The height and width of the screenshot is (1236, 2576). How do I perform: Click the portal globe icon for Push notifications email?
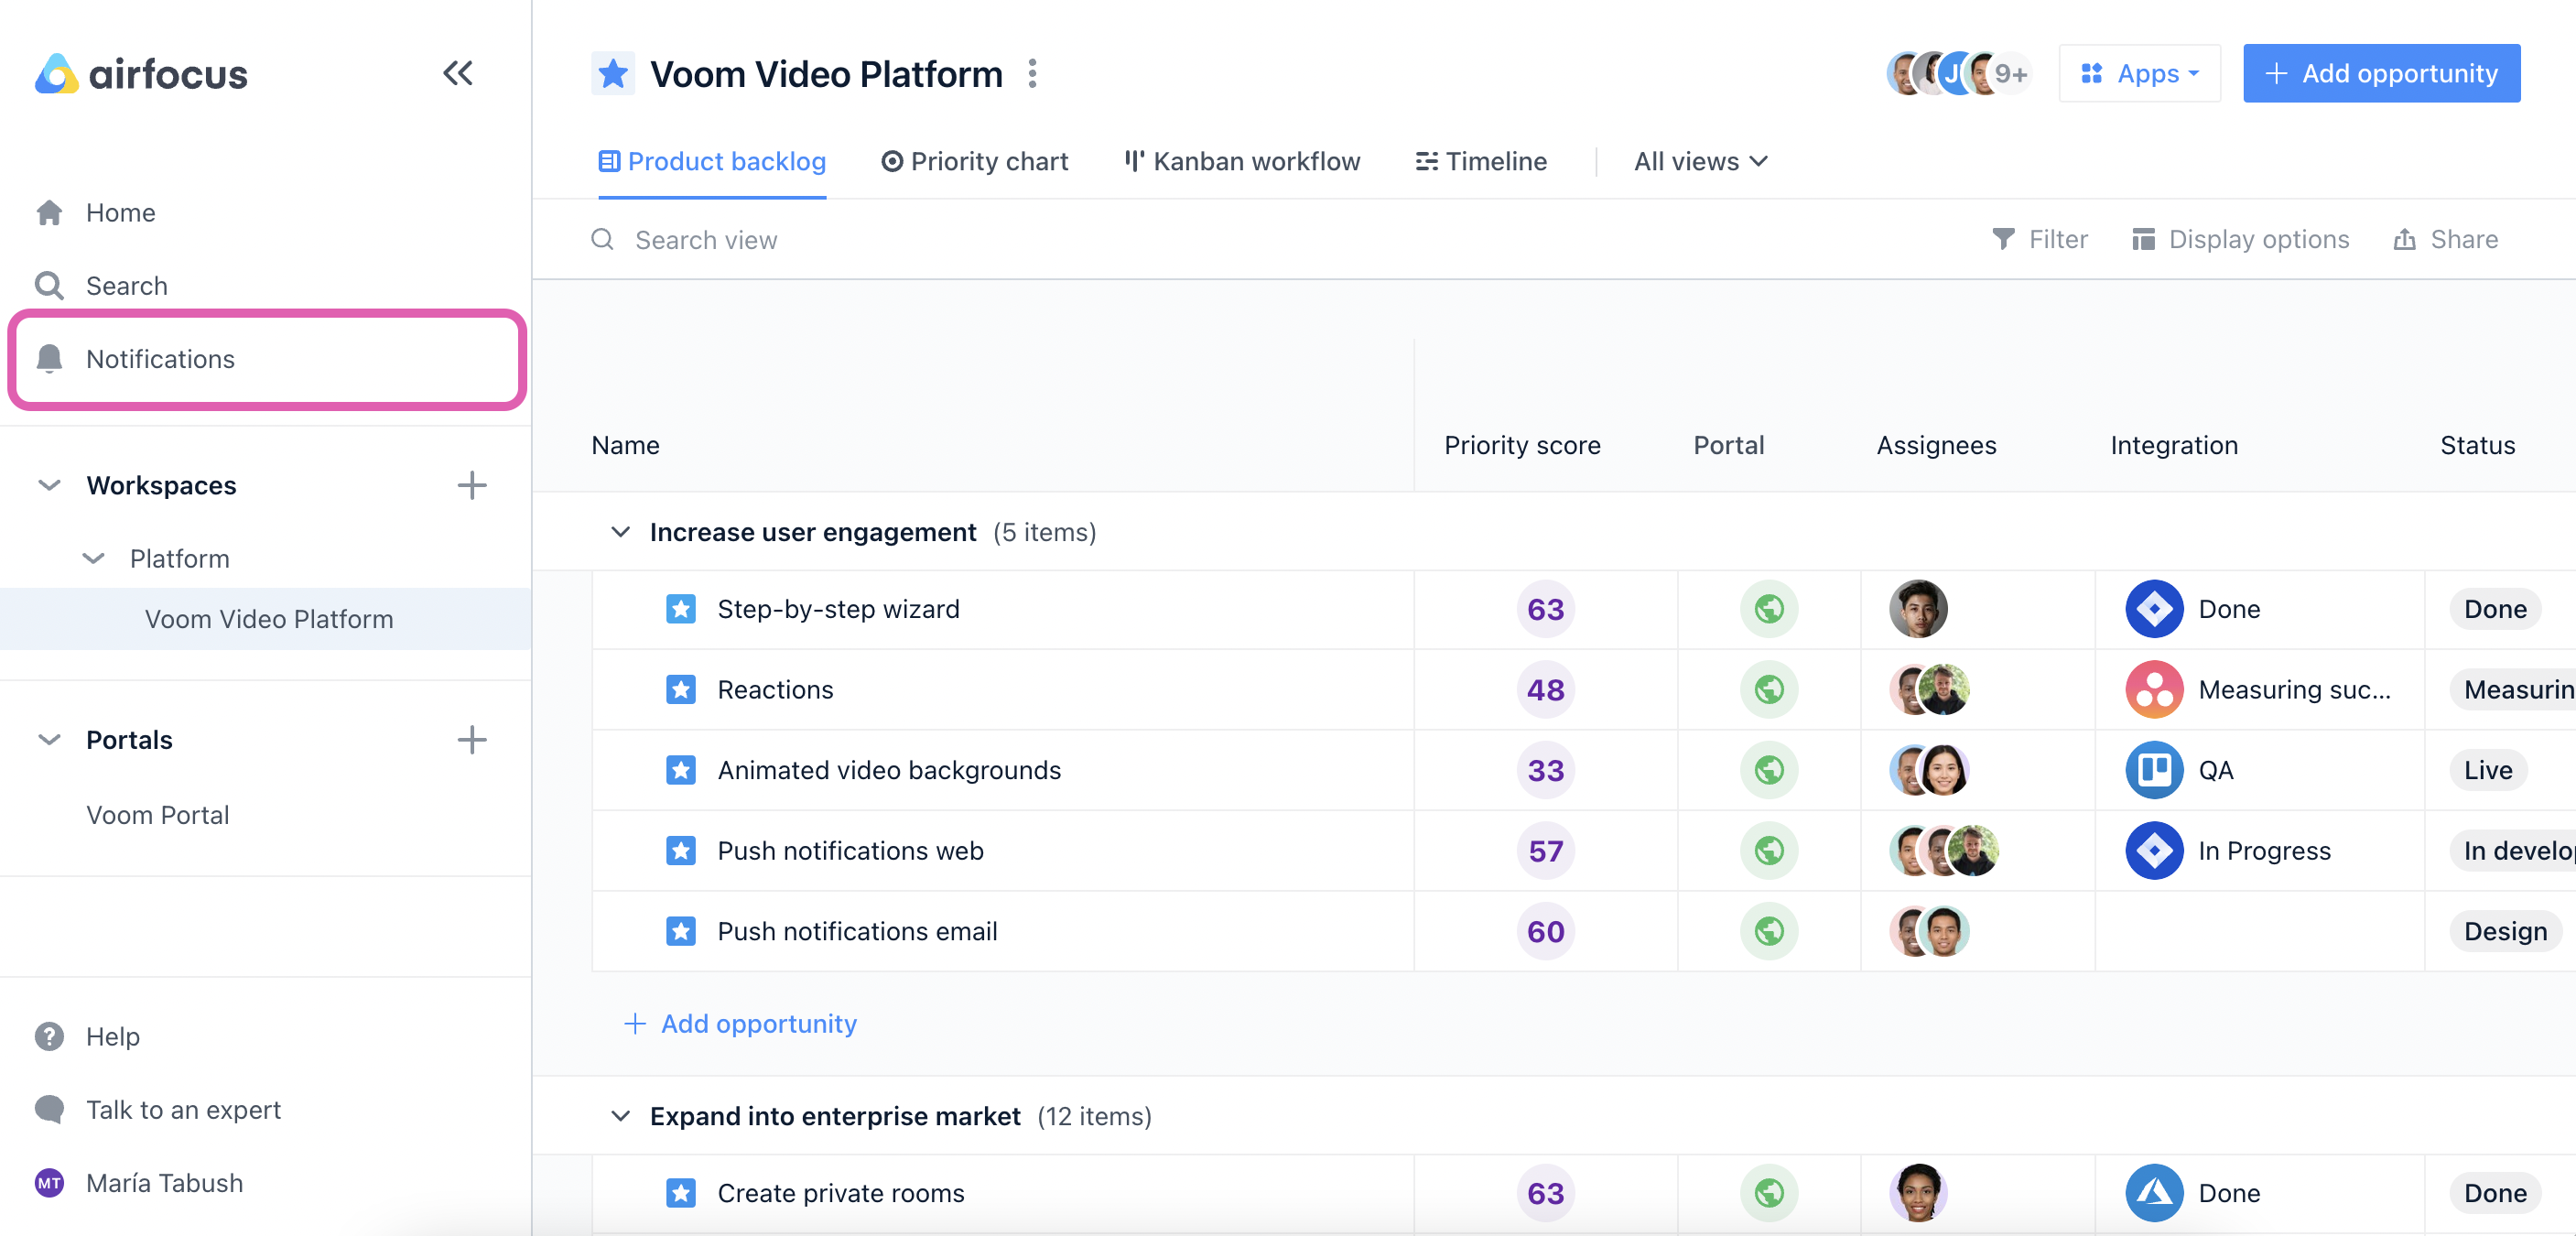pyautogui.click(x=1769, y=932)
